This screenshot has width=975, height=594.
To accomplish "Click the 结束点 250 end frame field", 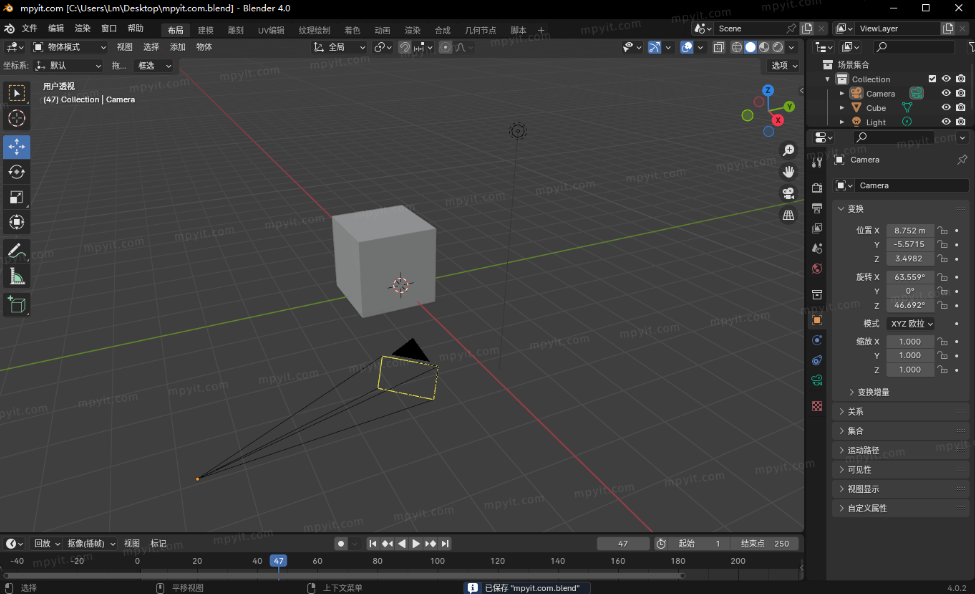I will (765, 543).
